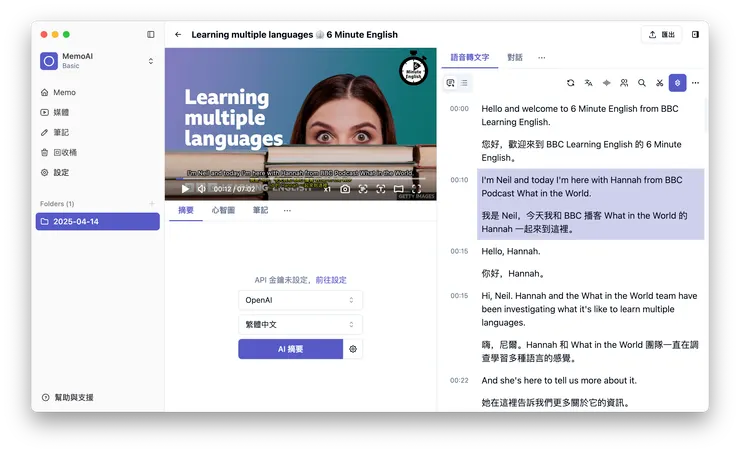The height and width of the screenshot is (453, 740).
Task: Jump to timestamp 00:00
Action: (x=459, y=109)
